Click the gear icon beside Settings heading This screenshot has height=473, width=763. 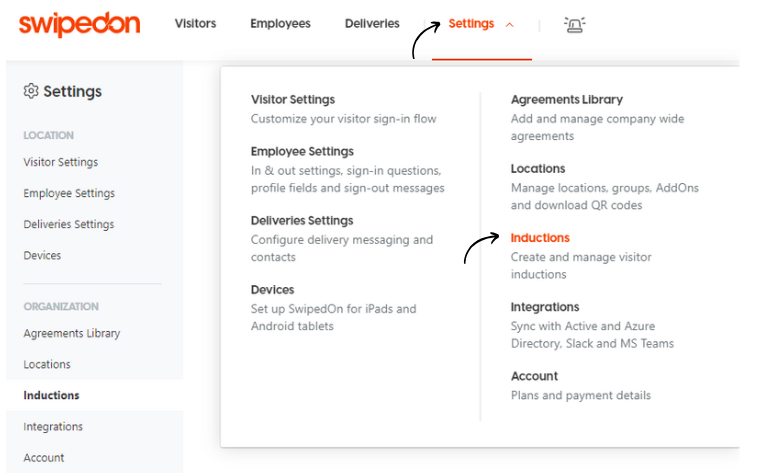[31, 91]
